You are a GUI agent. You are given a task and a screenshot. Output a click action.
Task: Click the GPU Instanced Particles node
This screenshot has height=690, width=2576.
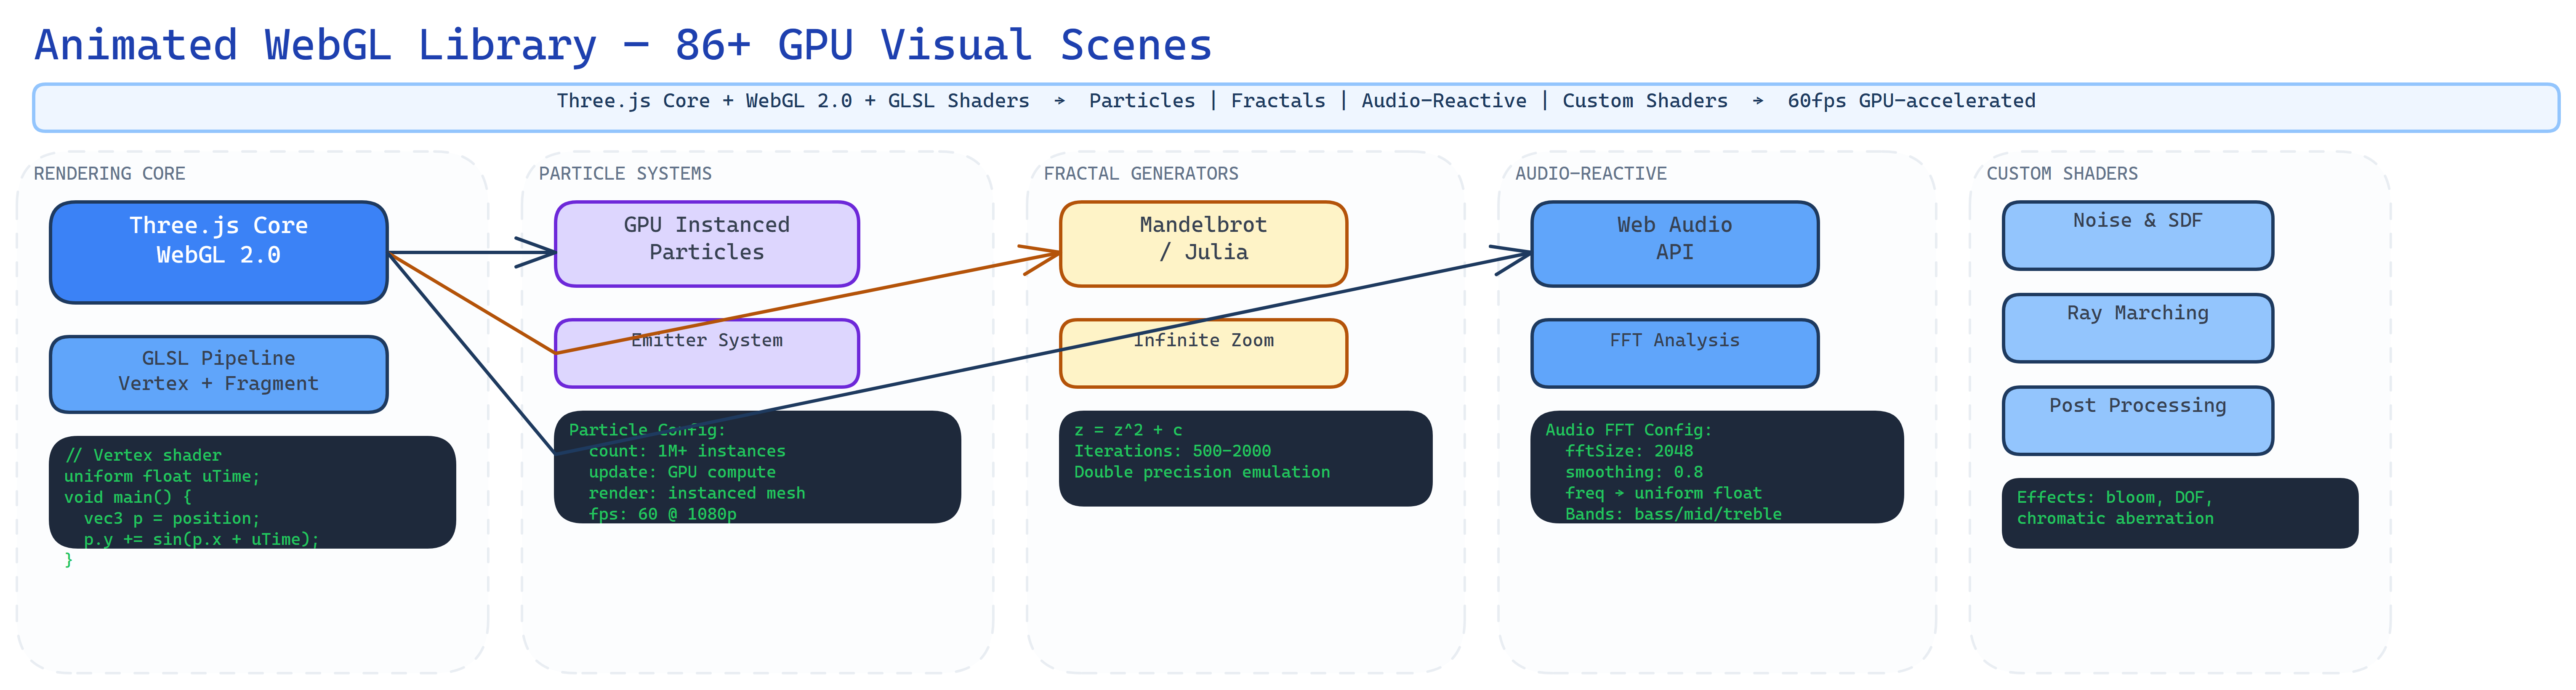click(707, 244)
